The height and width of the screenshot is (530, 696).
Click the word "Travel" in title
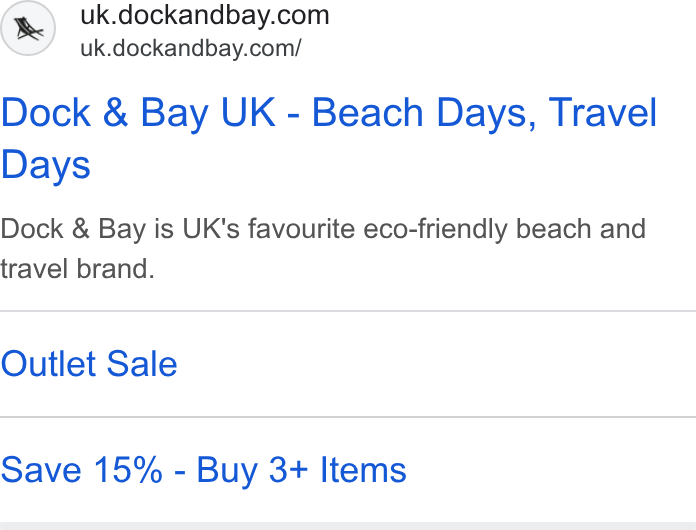point(603,113)
